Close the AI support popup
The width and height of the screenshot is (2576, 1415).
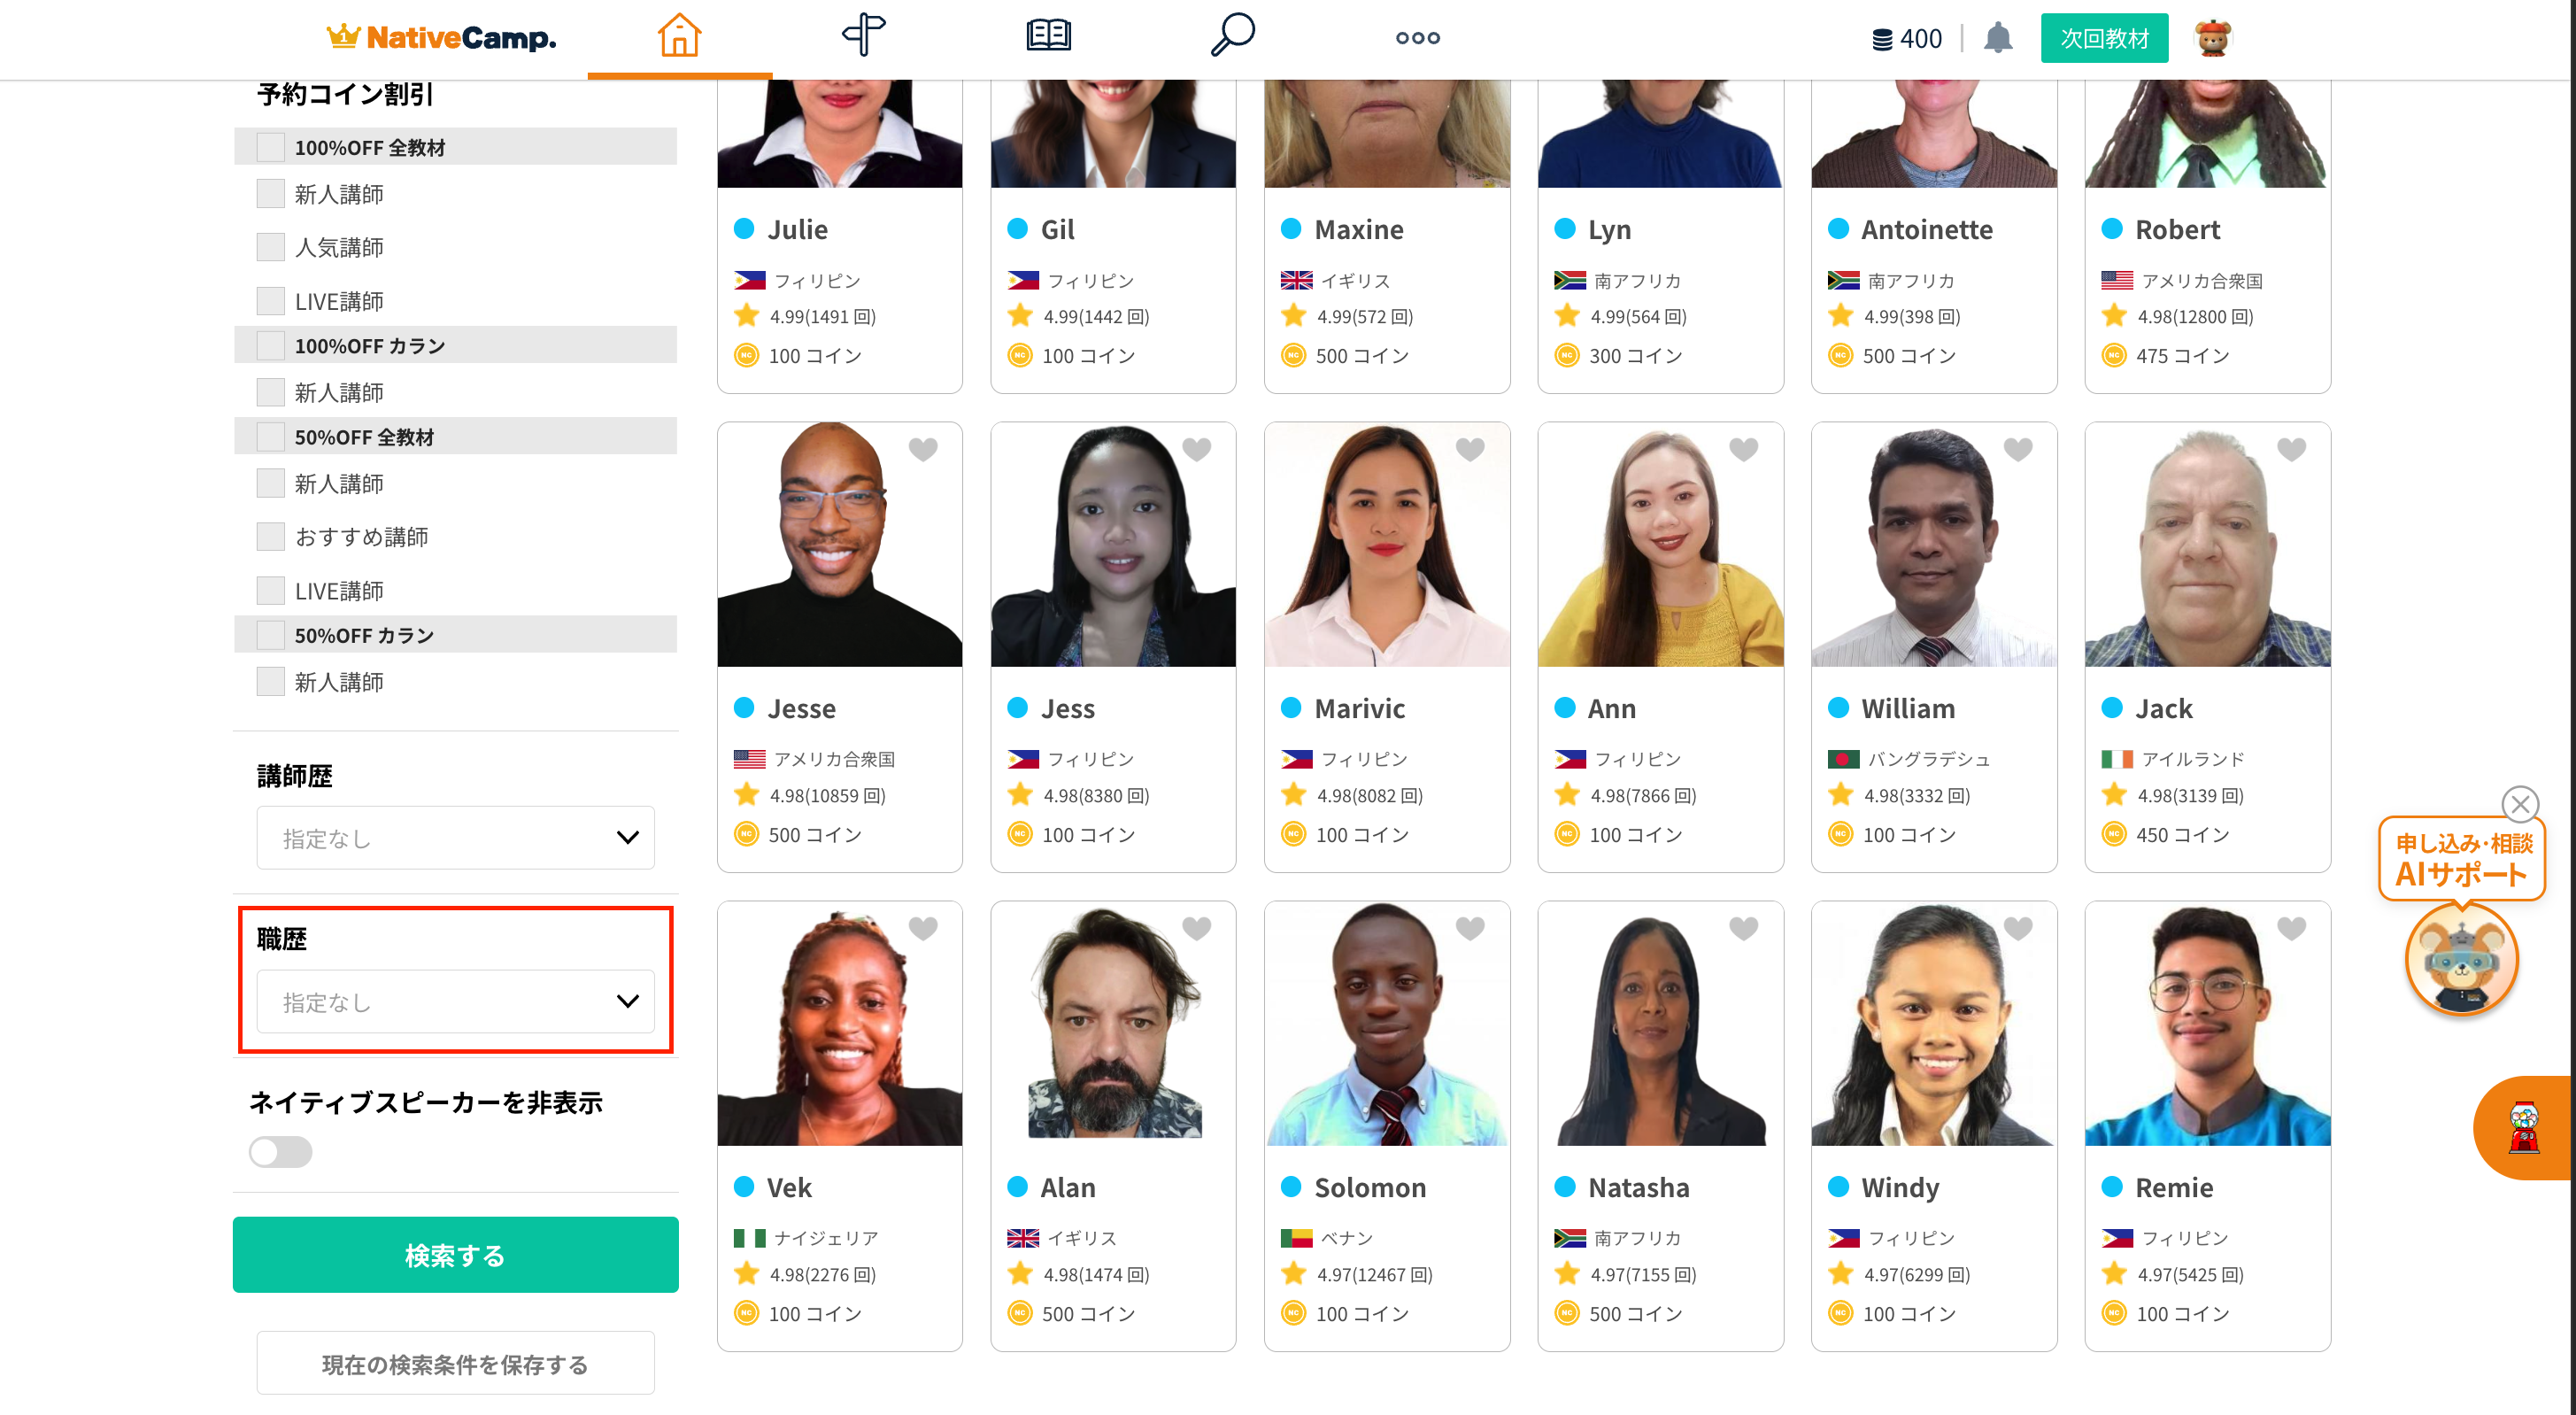(x=2519, y=803)
